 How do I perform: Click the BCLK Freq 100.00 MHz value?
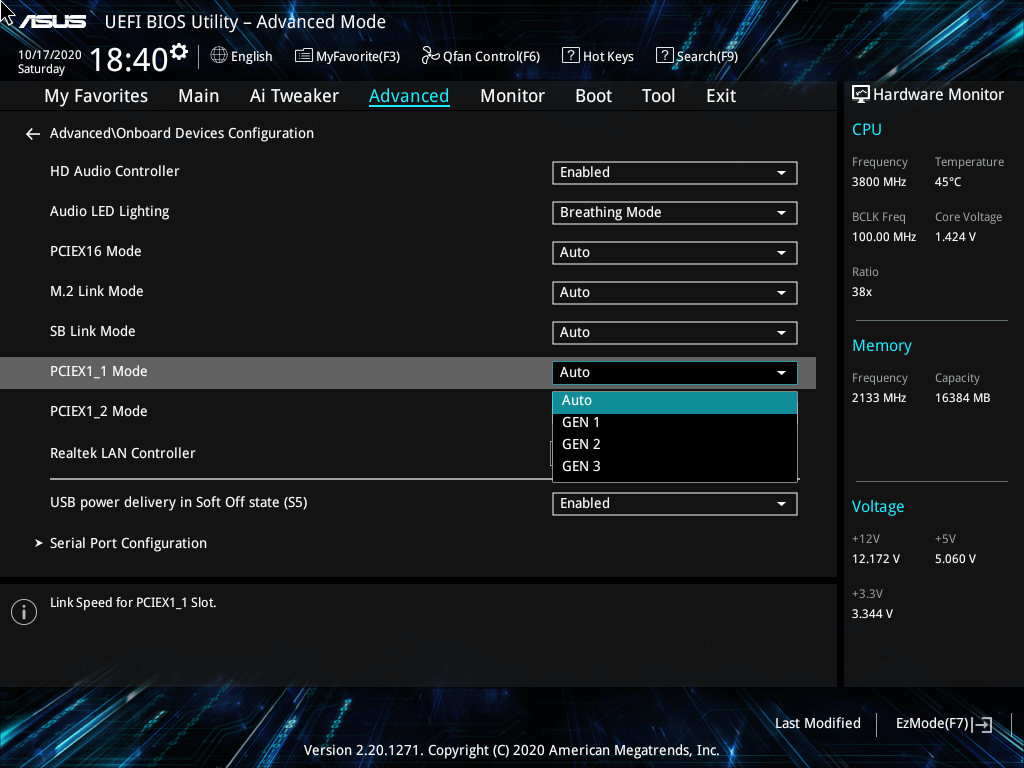click(x=884, y=237)
